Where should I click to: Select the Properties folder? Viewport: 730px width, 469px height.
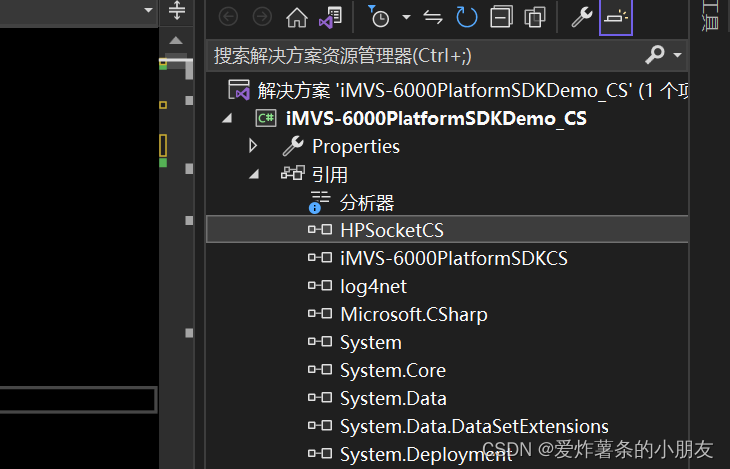point(356,147)
